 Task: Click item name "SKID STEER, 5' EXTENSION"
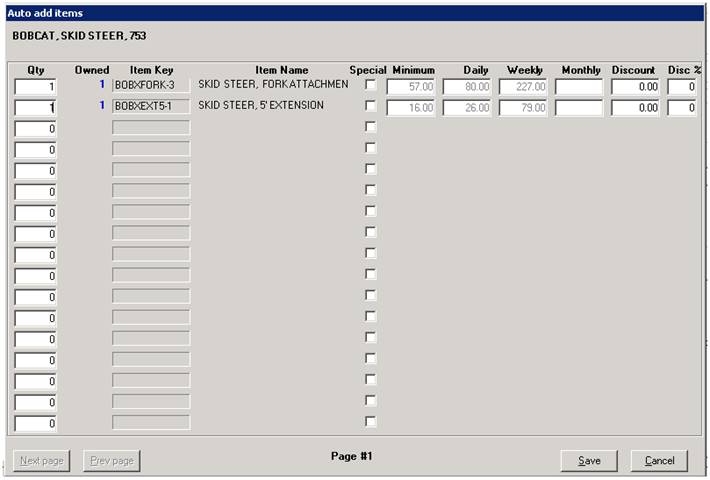261,105
